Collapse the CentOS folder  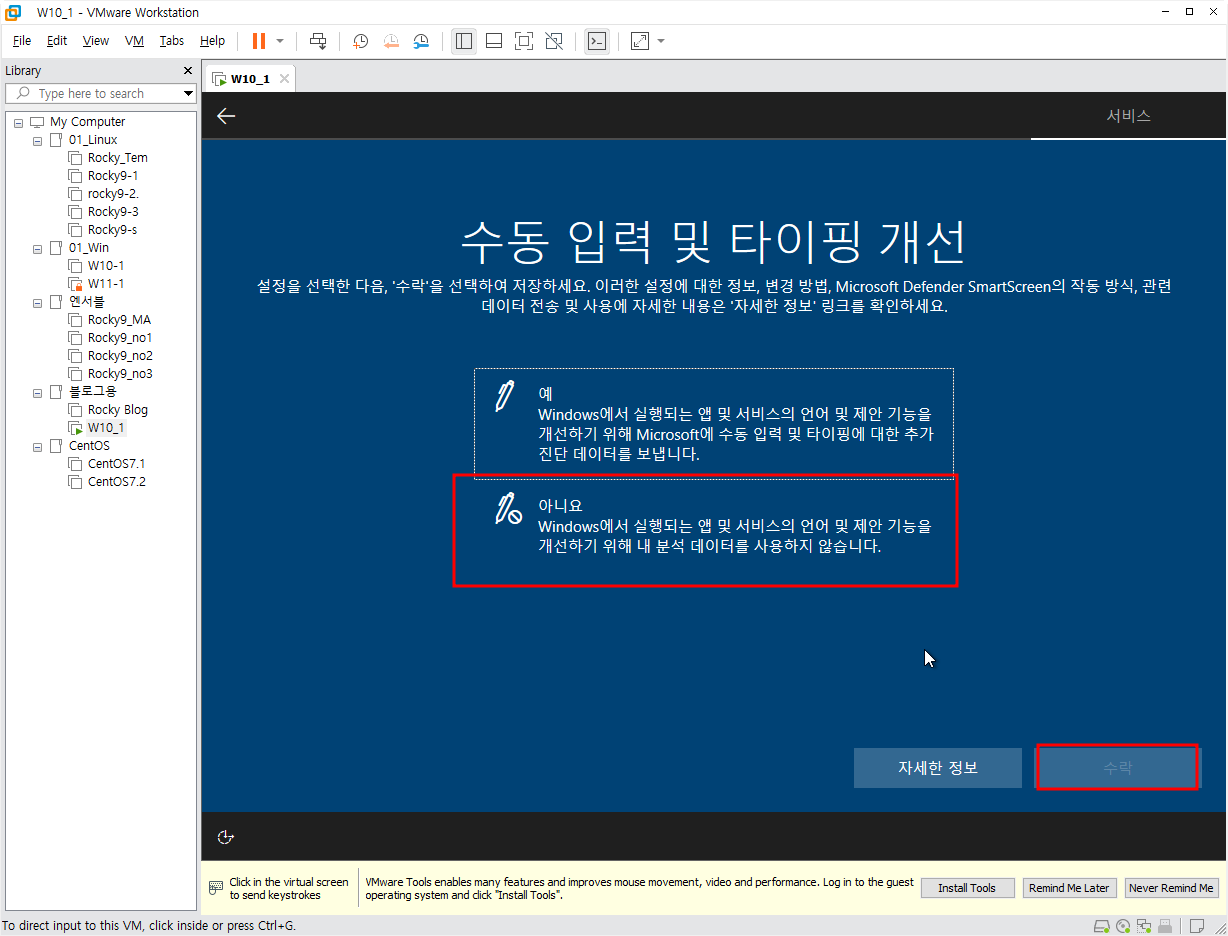click(37, 446)
